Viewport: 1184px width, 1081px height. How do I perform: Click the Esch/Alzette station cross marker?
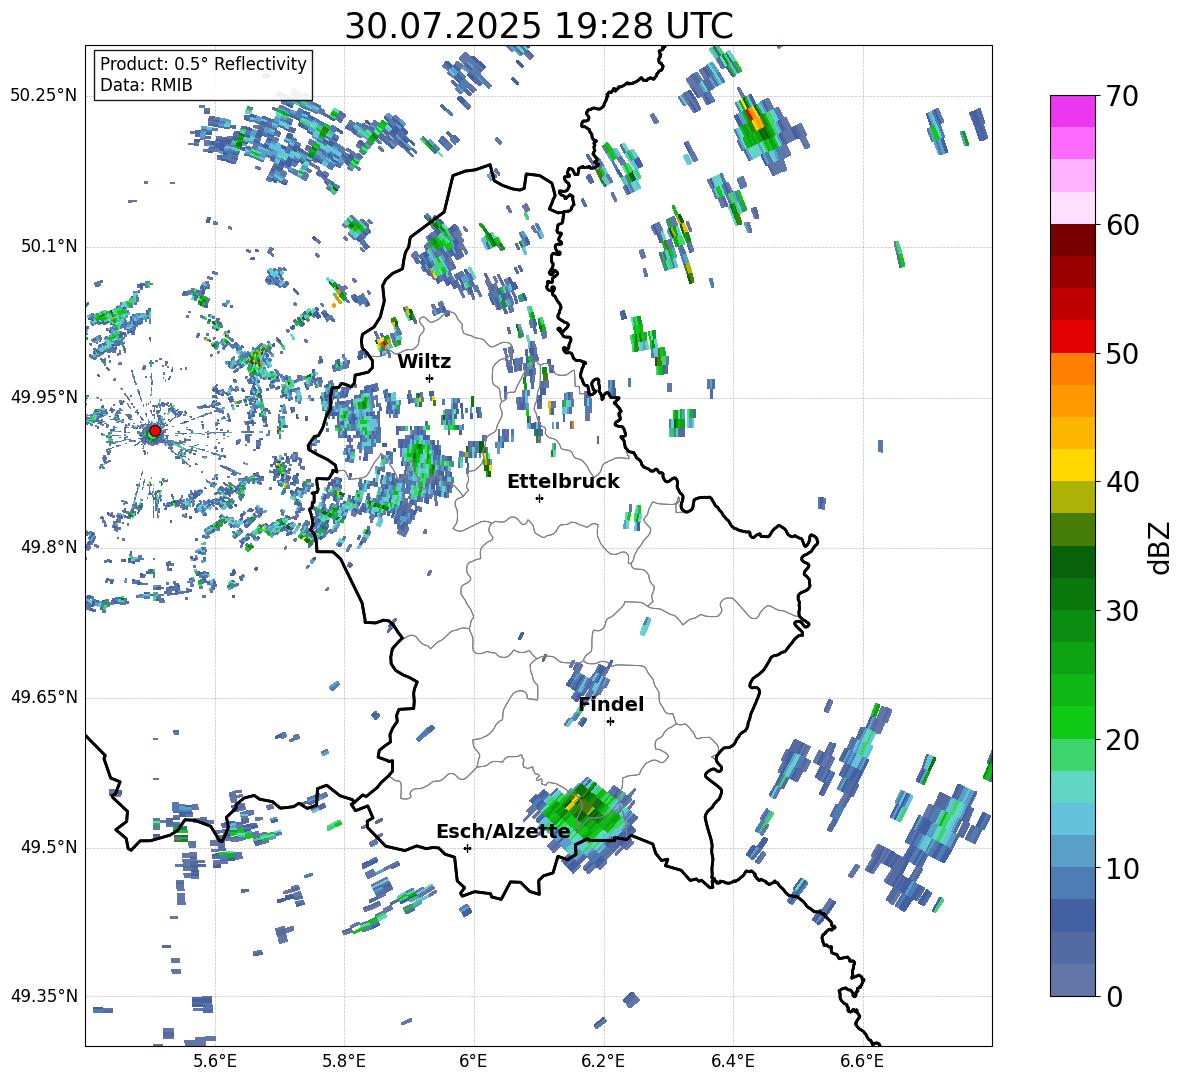[x=467, y=848]
